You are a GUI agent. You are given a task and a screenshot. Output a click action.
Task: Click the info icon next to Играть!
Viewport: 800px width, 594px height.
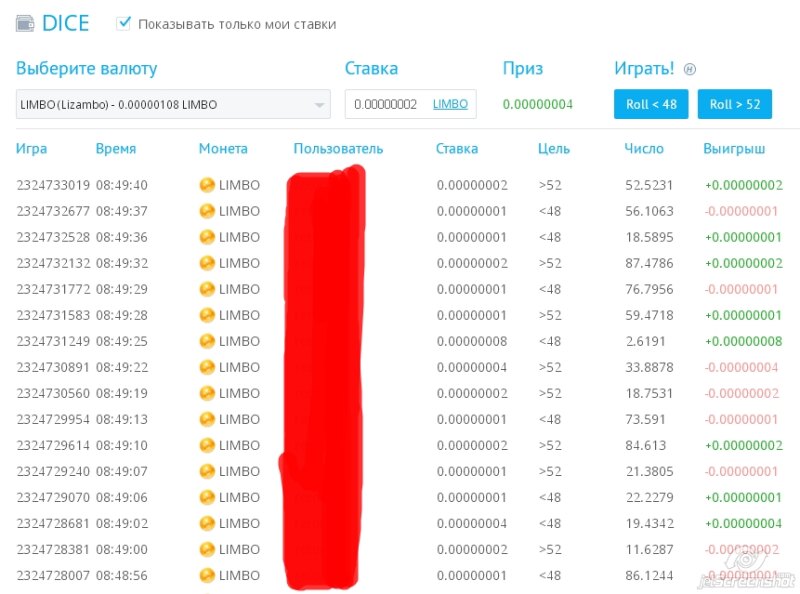tap(689, 70)
